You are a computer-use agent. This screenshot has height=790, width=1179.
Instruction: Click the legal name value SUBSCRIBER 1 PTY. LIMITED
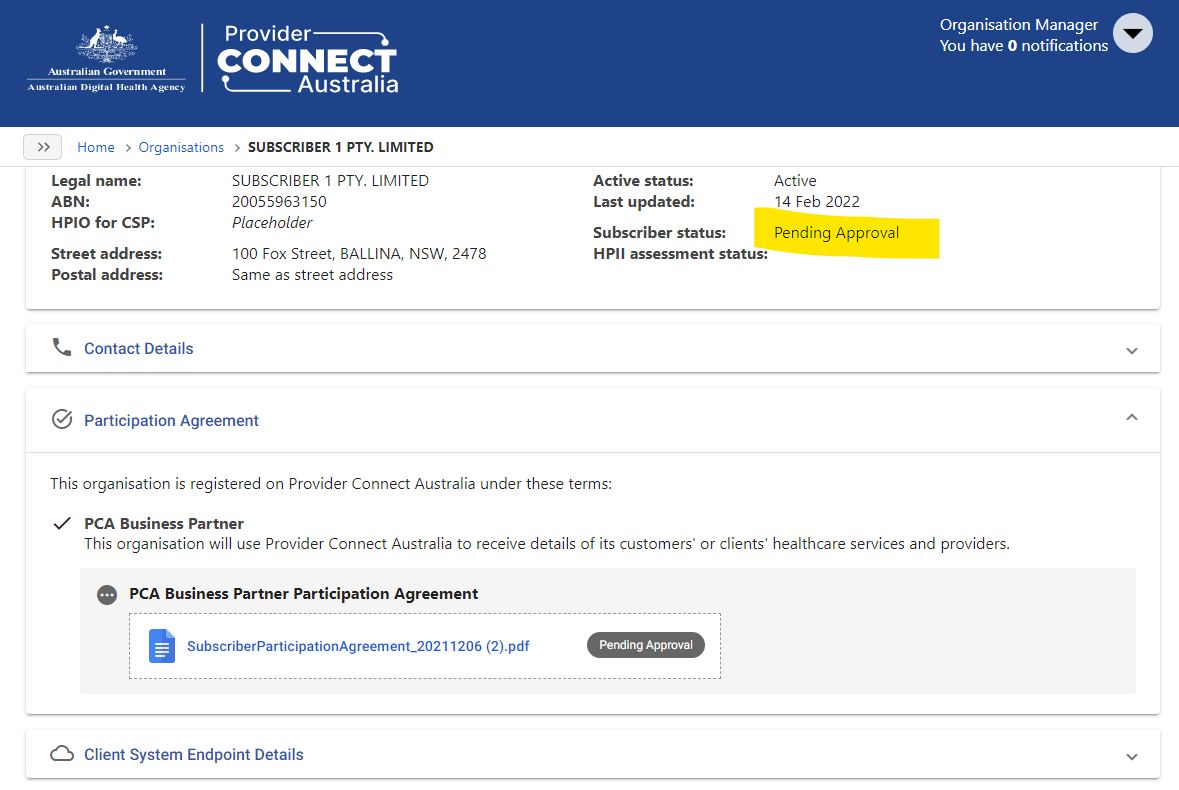[x=330, y=180]
